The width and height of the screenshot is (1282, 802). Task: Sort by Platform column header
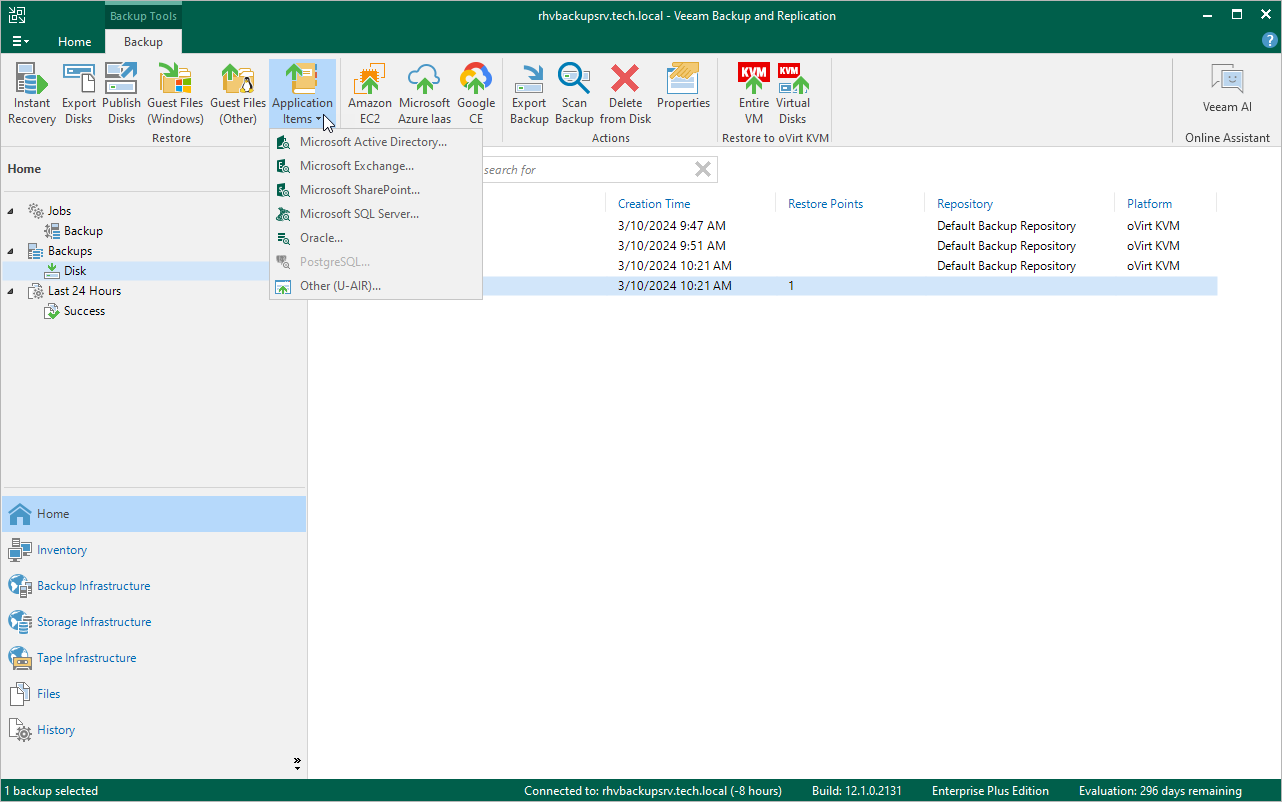click(x=1149, y=204)
